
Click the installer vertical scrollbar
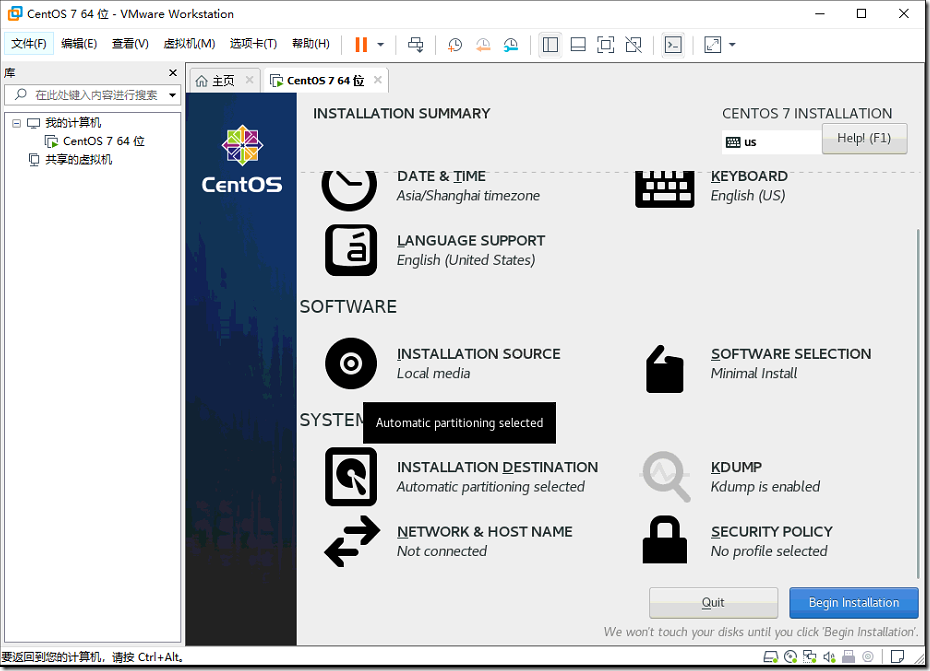coord(918,403)
